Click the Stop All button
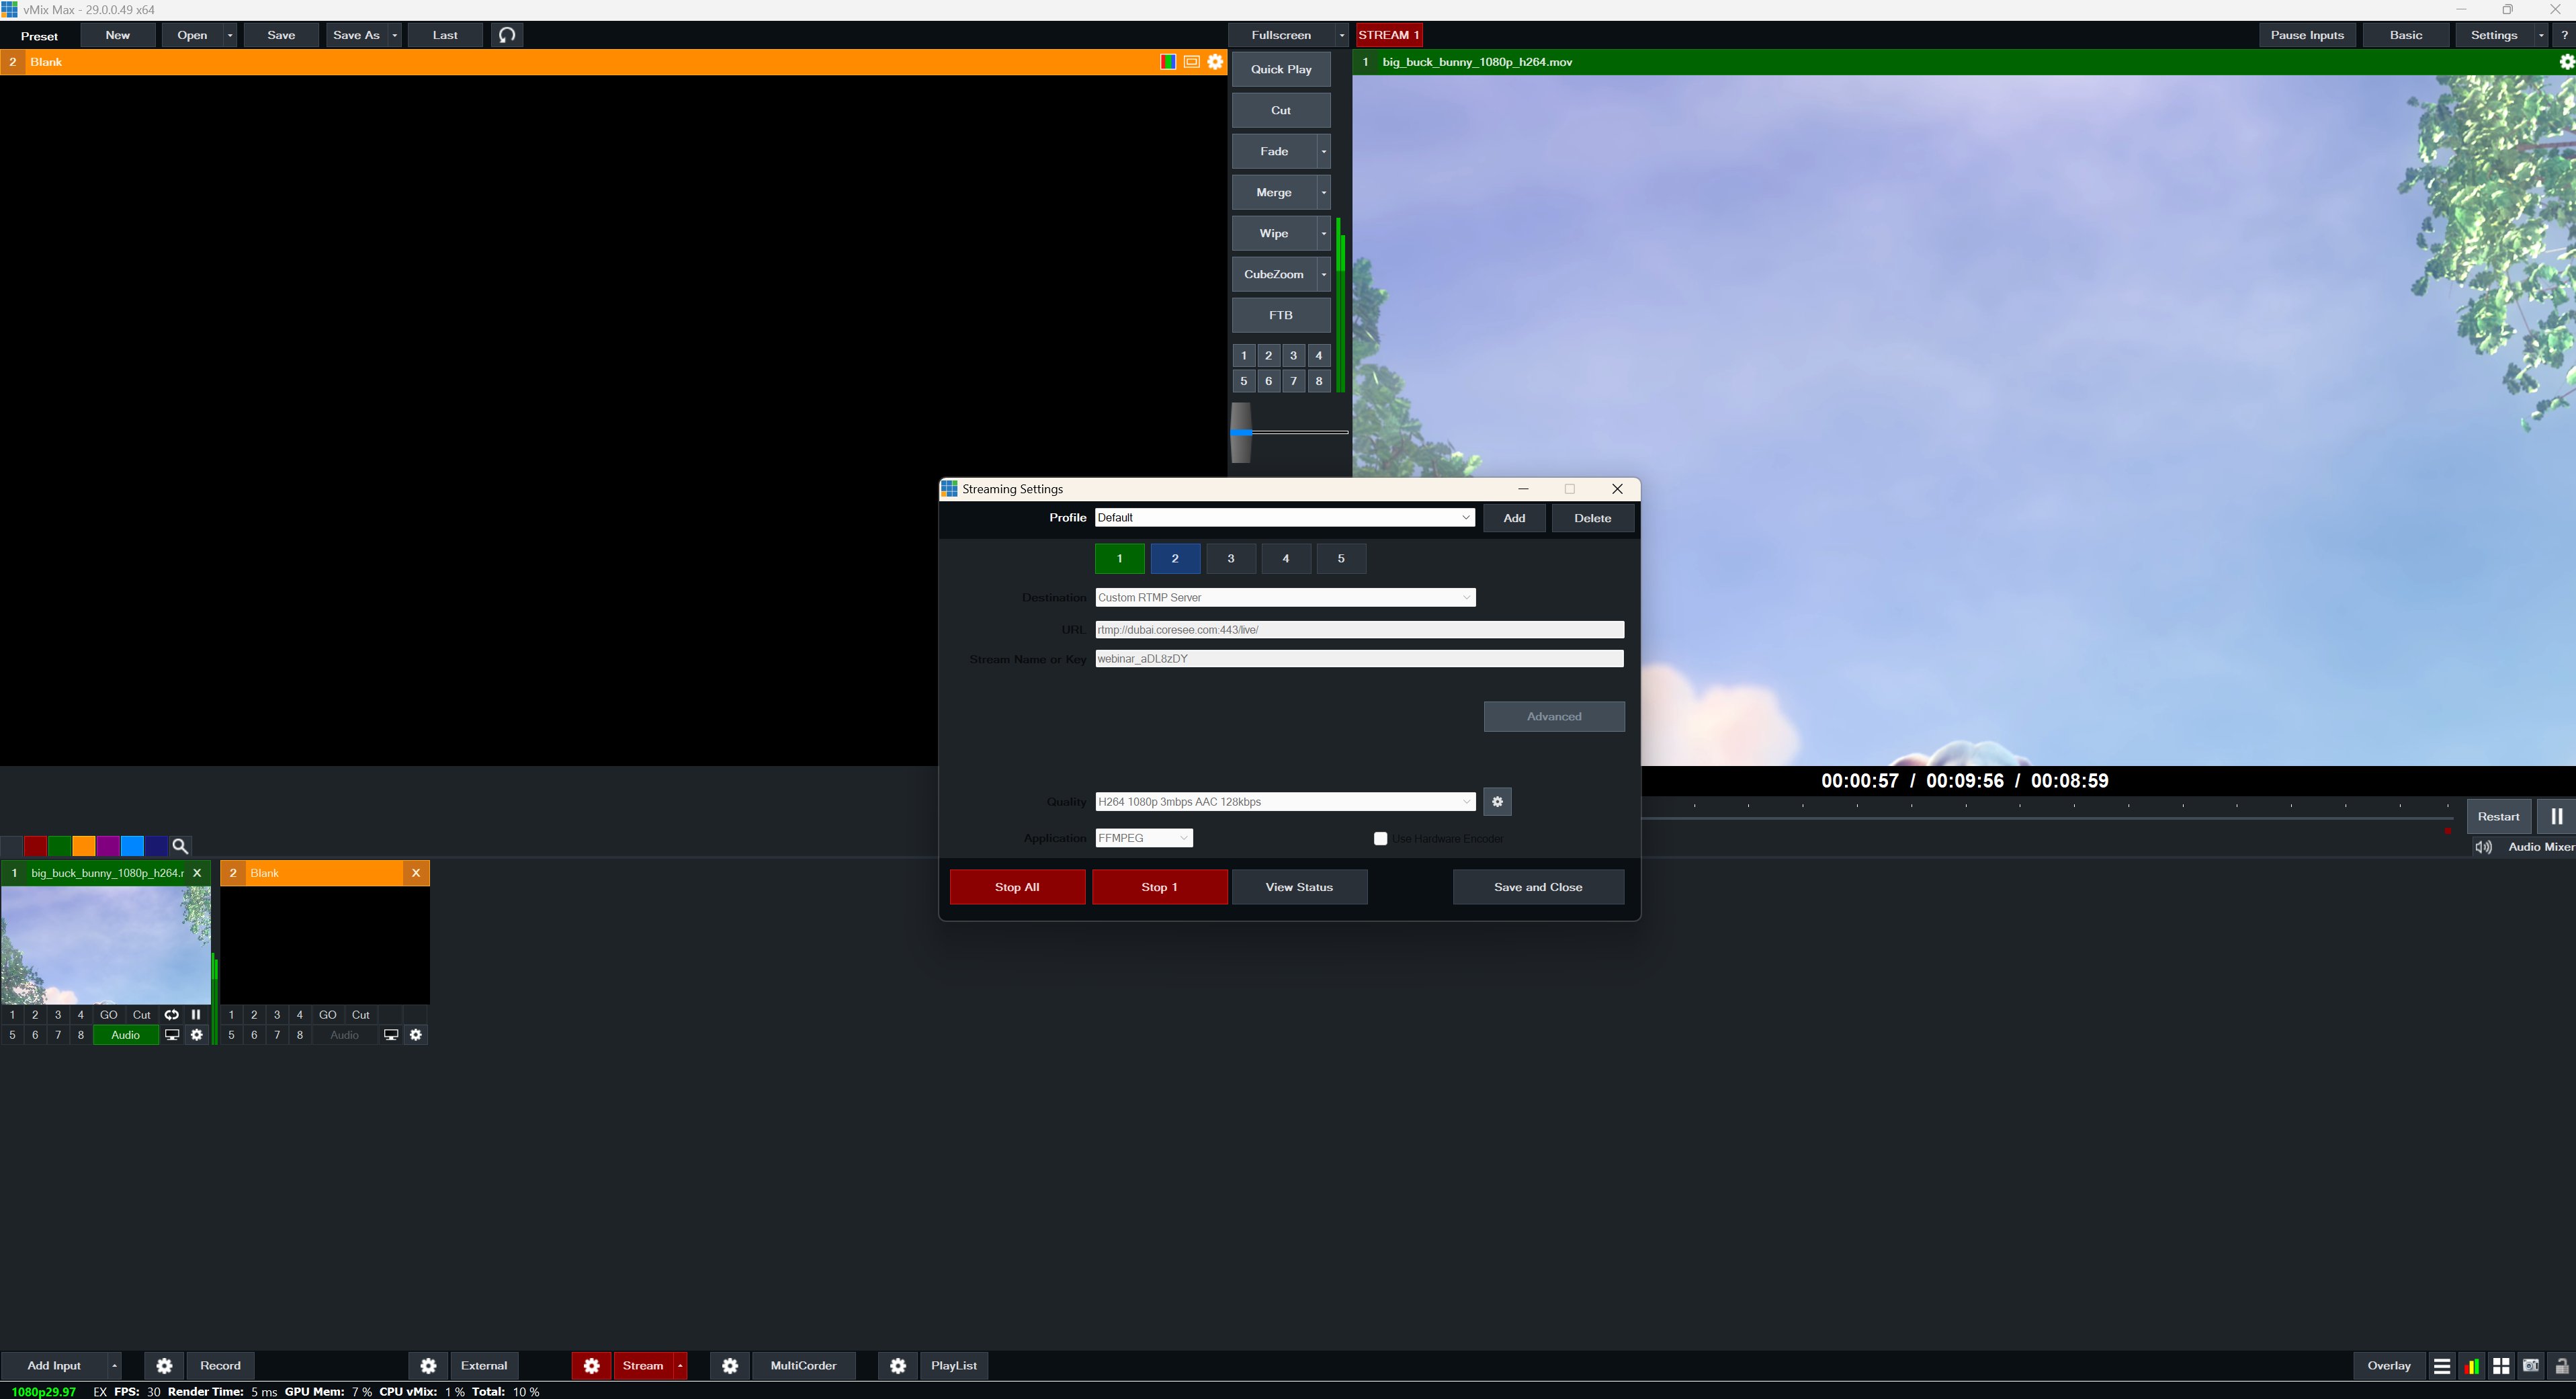This screenshot has width=2576, height=1399. (x=1017, y=887)
